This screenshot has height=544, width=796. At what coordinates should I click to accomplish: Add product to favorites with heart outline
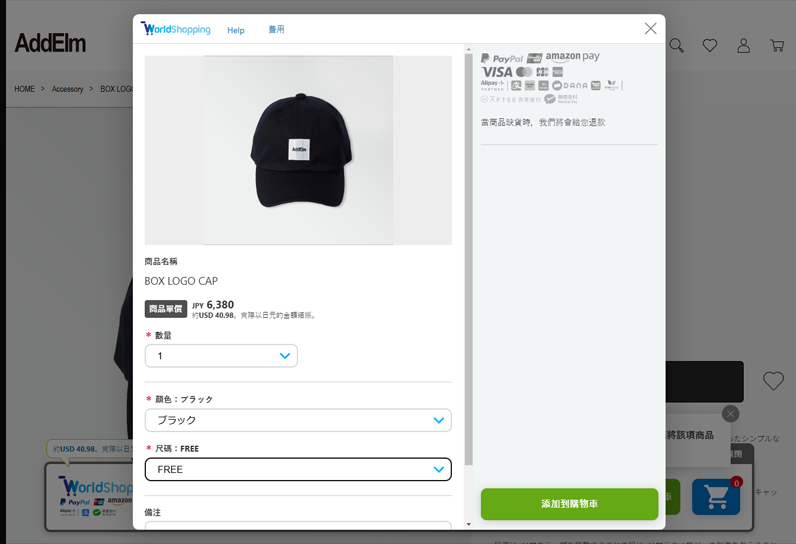click(773, 381)
